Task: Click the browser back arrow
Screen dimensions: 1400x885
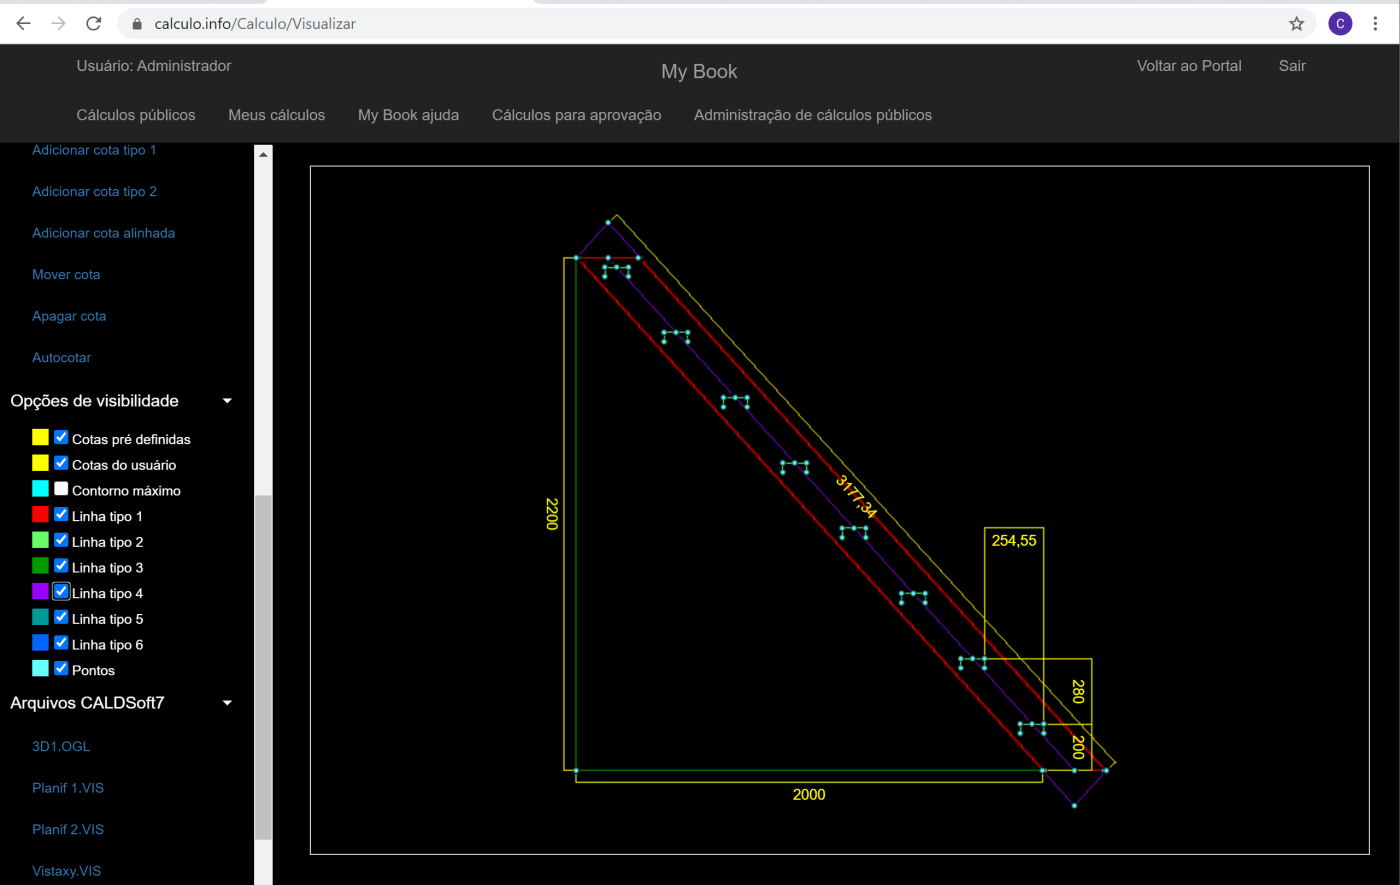Action: coord(24,23)
